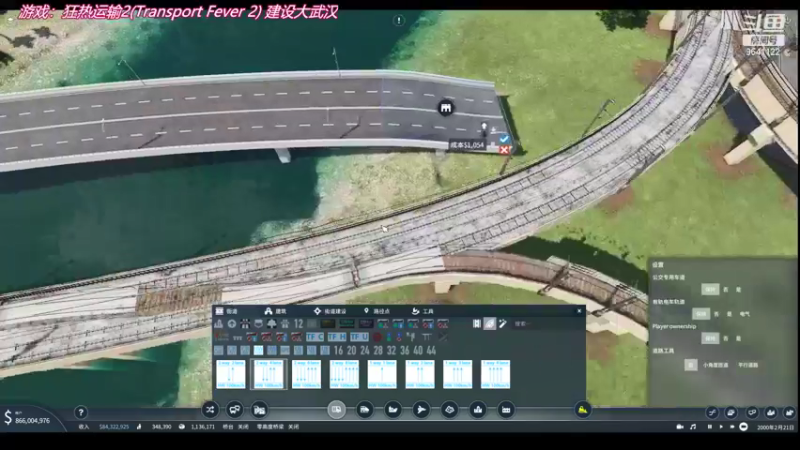Set tram track option to 保持
The width and height of the screenshot is (800, 450).
701,314
